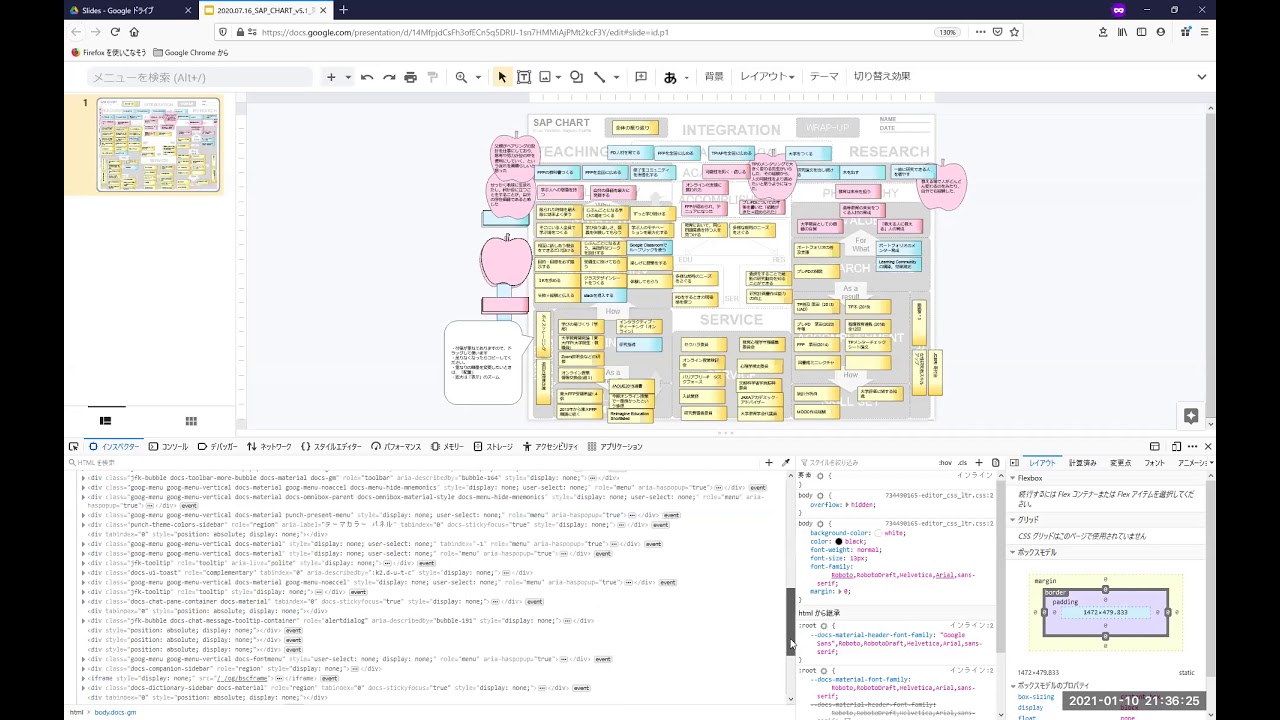Click the add comment icon
Image resolution: width=1280 pixels, height=720 pixels.
tap(641, 77)
